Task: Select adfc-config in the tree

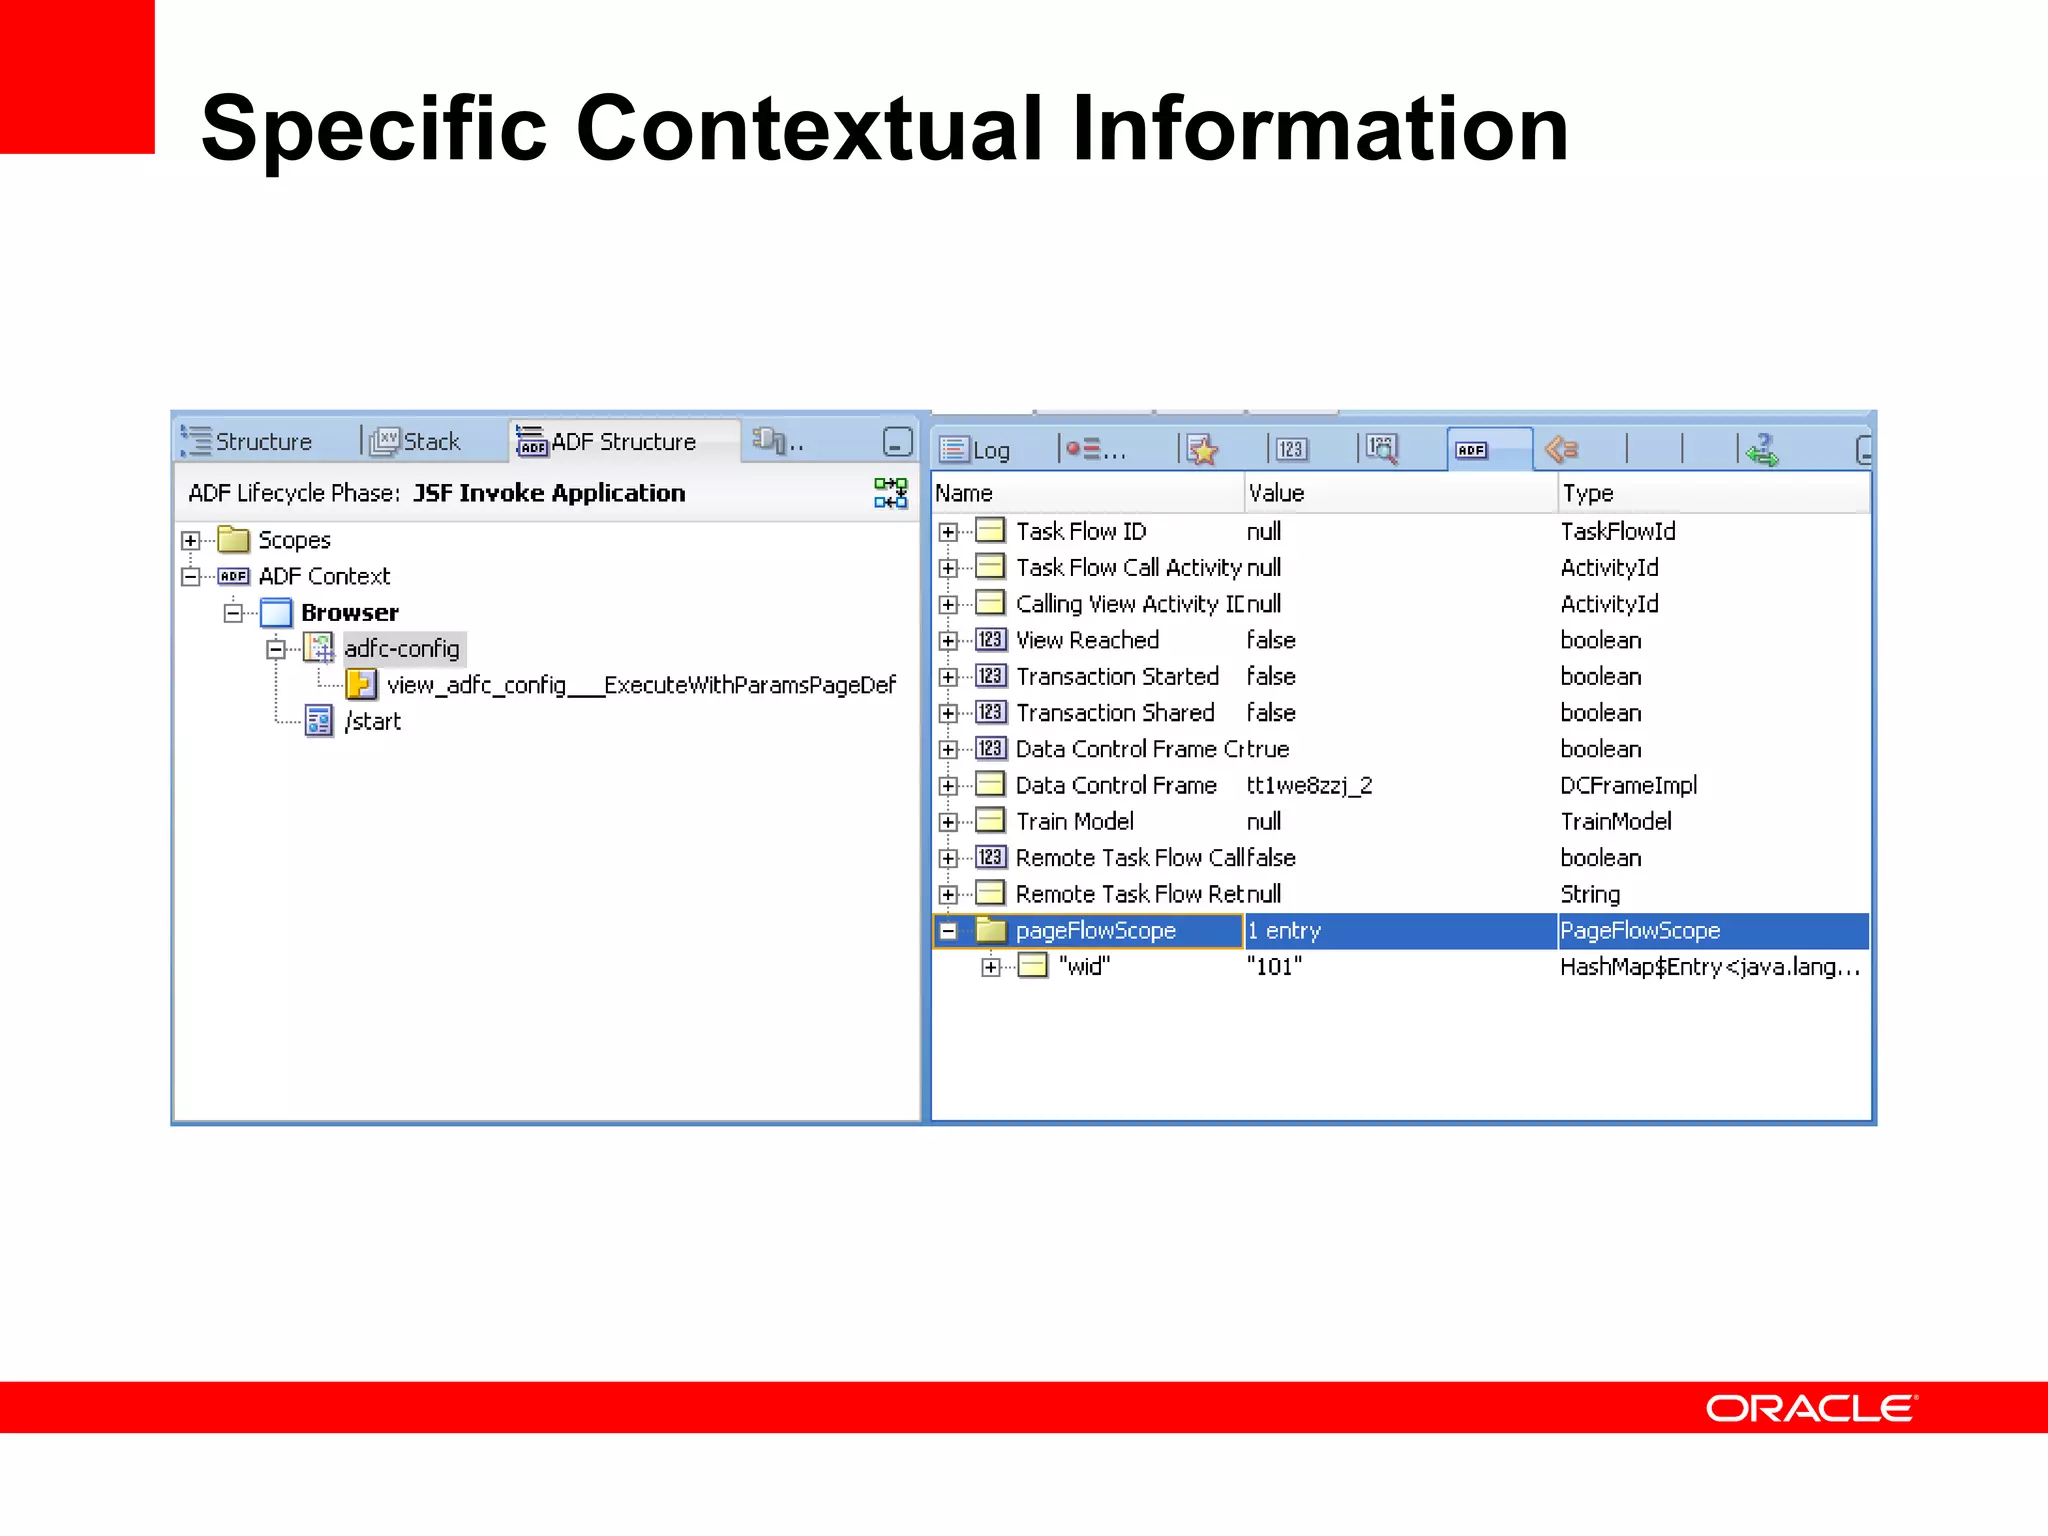Action: click(402, 649)
